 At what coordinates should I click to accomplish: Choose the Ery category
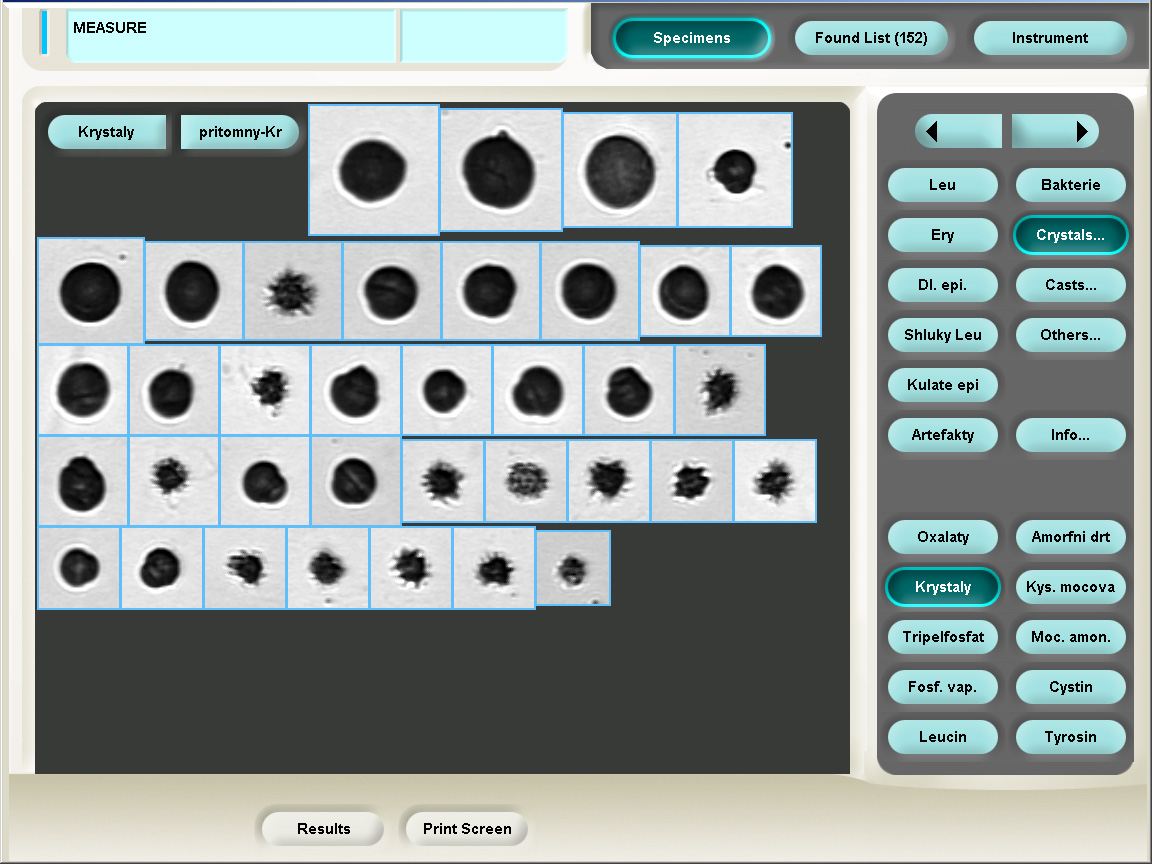pyautogui.click(x=943, y=235)
